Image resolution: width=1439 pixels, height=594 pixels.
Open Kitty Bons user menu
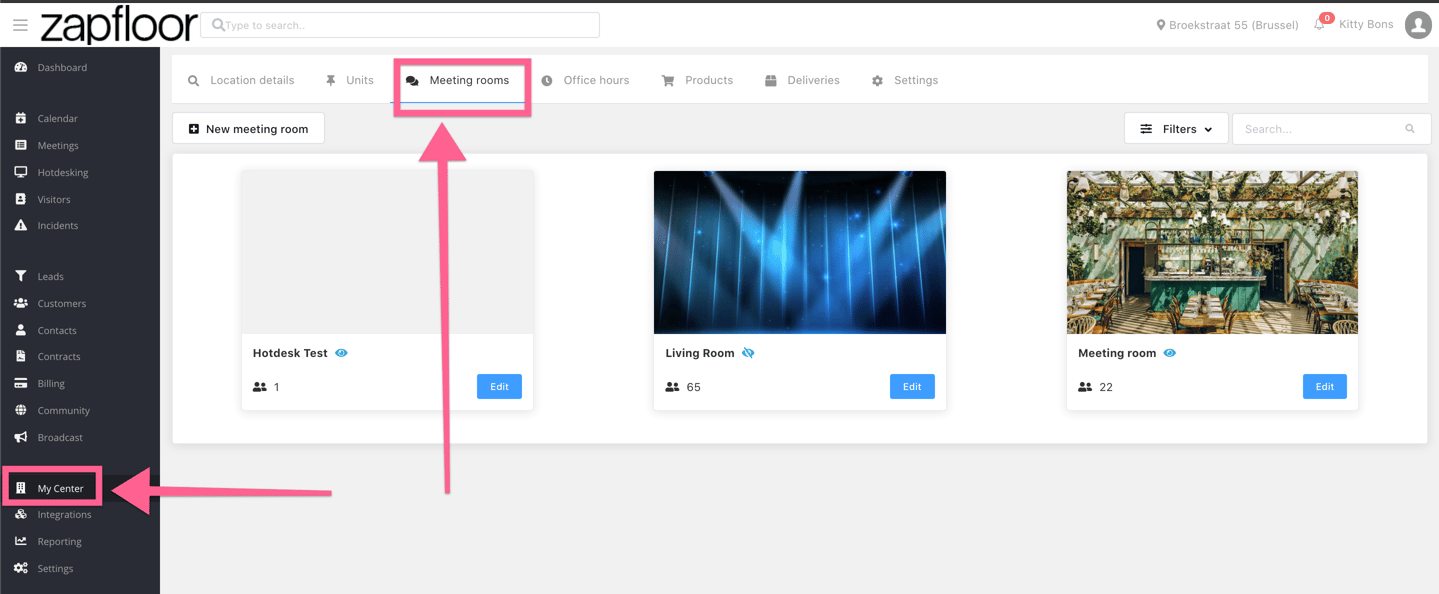[1365, 25]
